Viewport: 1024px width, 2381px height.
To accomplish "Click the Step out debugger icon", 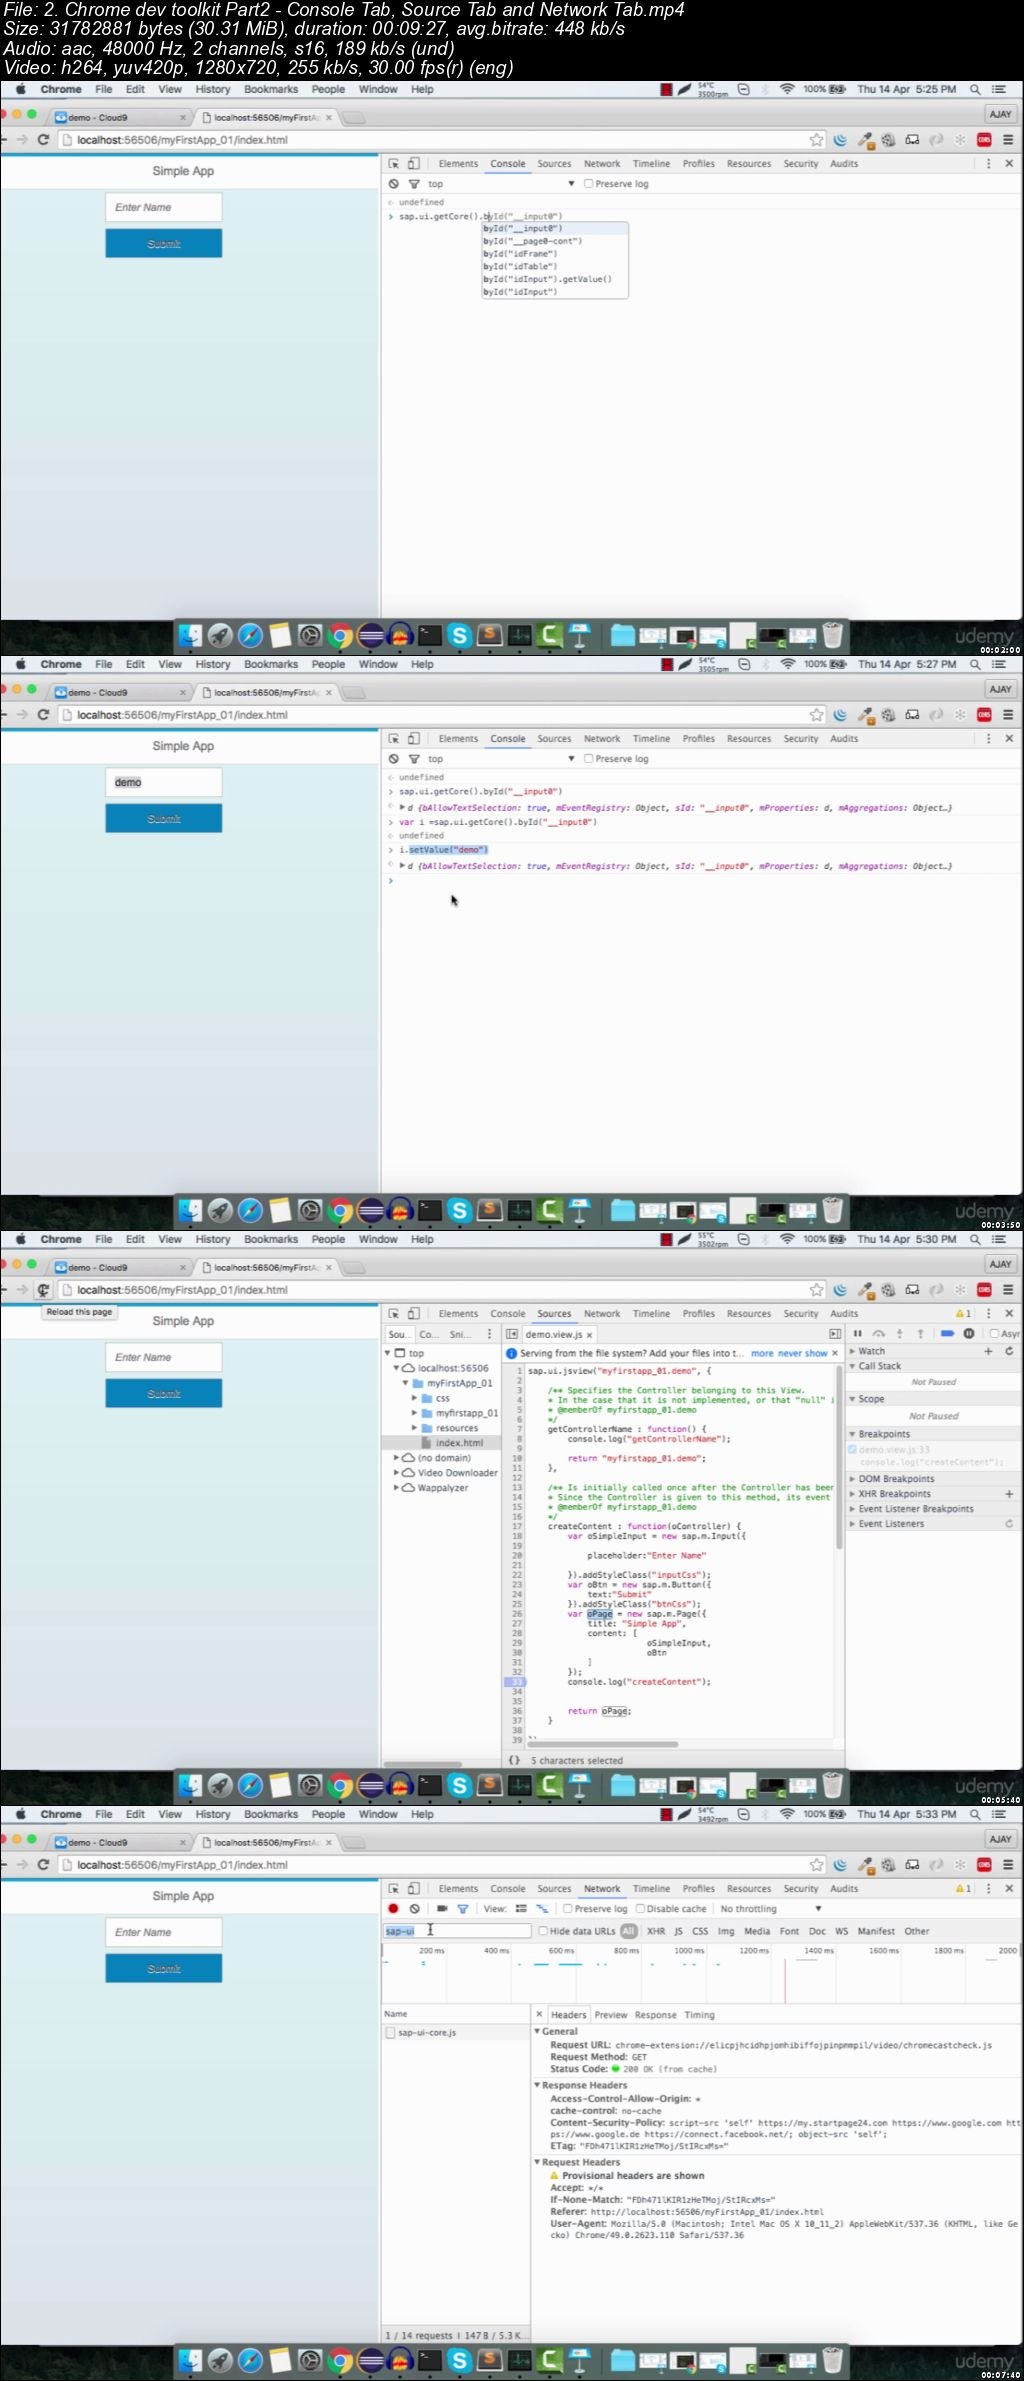I will pyautogui.click(x=920, y=1333).
